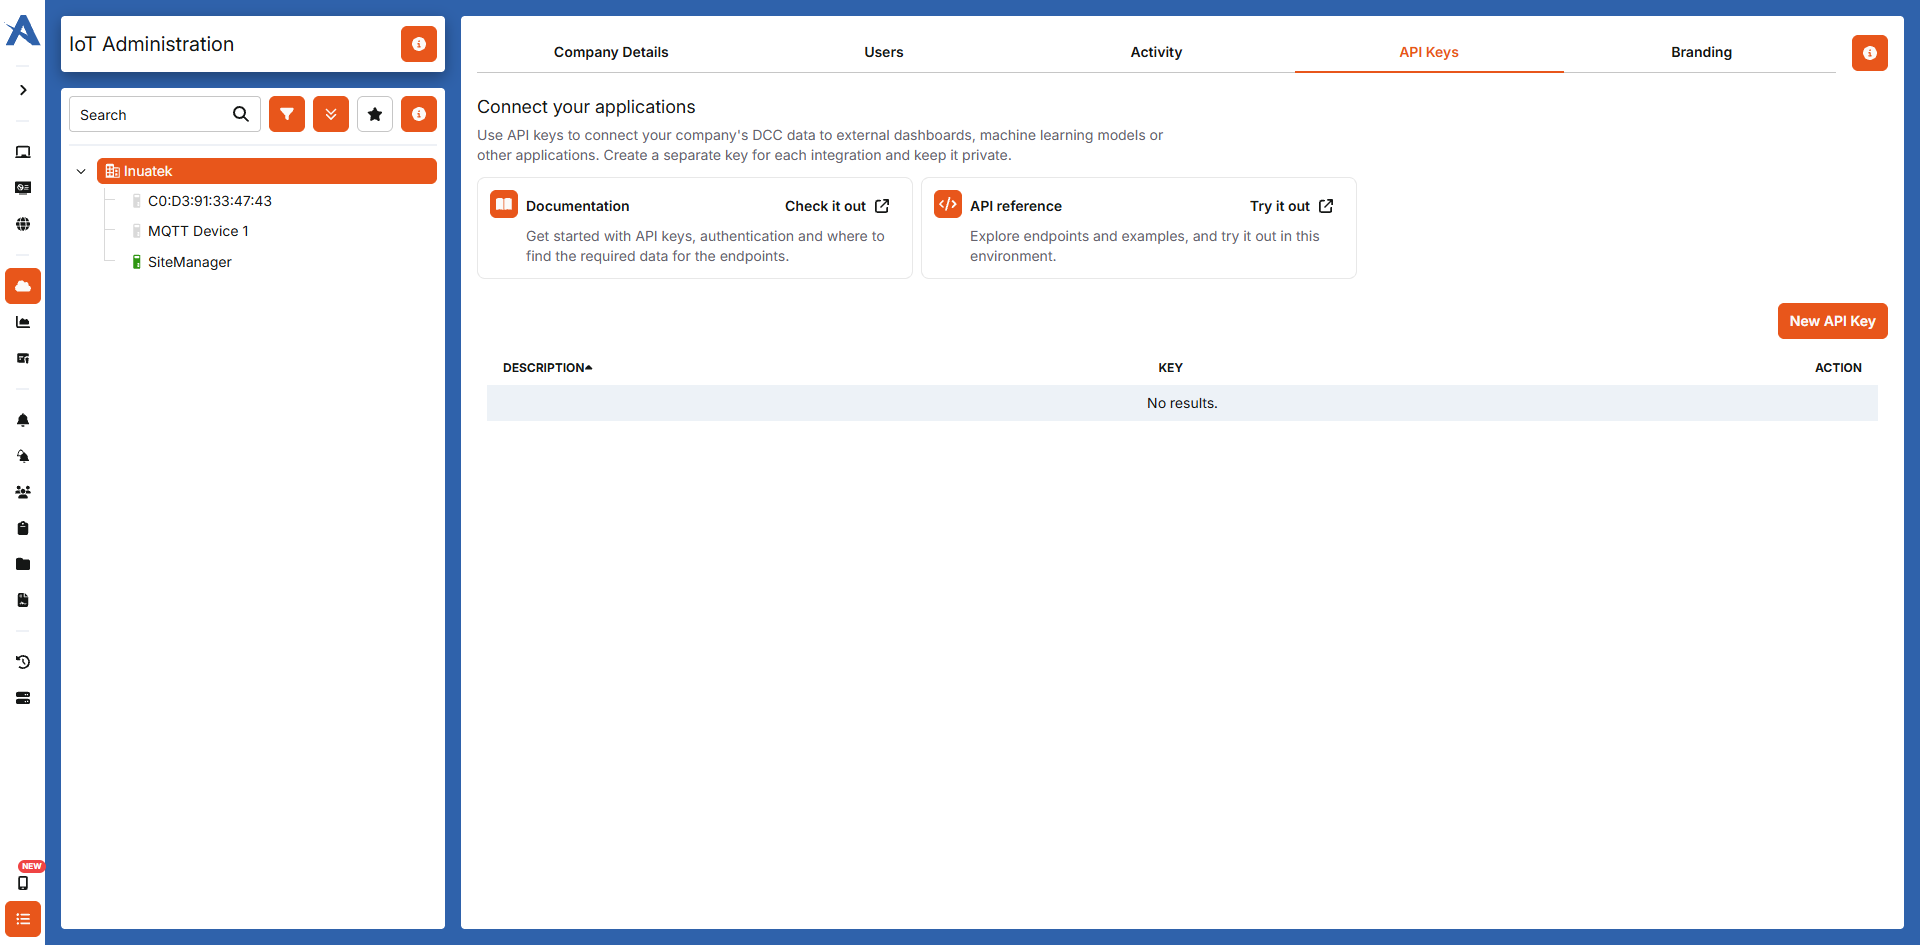This screenshot has width=1920, height=945.
Task: Open the ID card icon in the sidebar
Action: point(23,188)
